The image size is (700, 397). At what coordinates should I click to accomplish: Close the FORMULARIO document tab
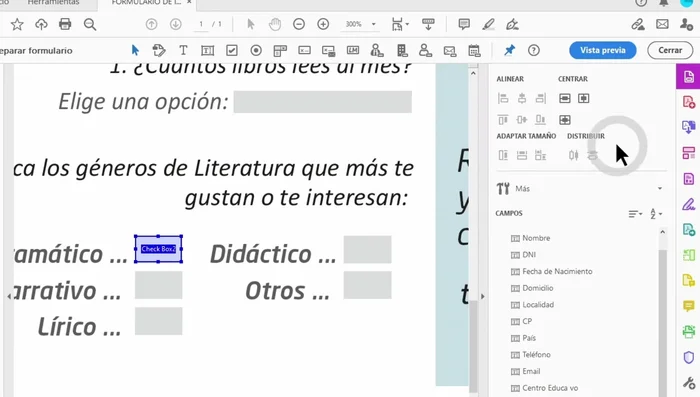pos(189,2)
